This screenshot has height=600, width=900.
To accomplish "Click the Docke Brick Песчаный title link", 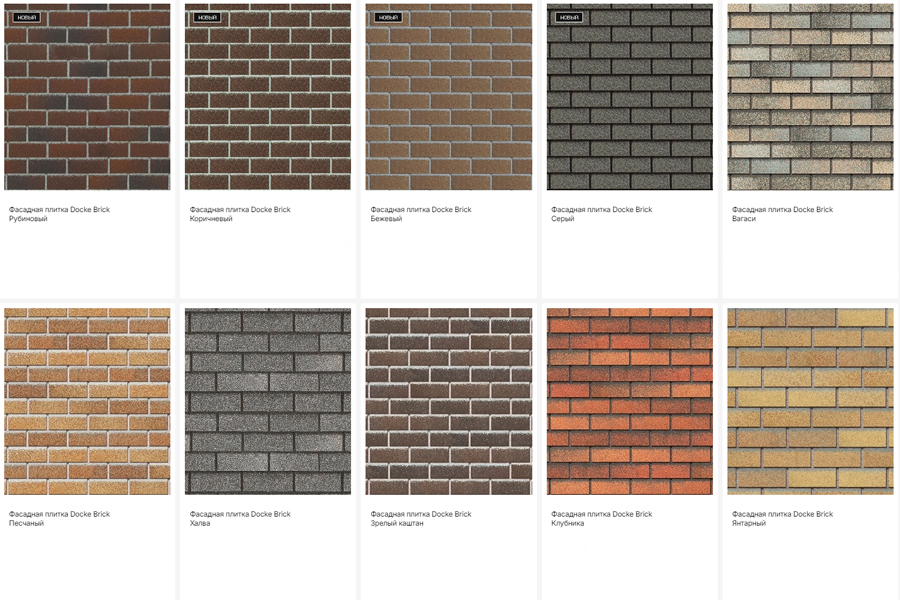I will (x=59, y=518).
